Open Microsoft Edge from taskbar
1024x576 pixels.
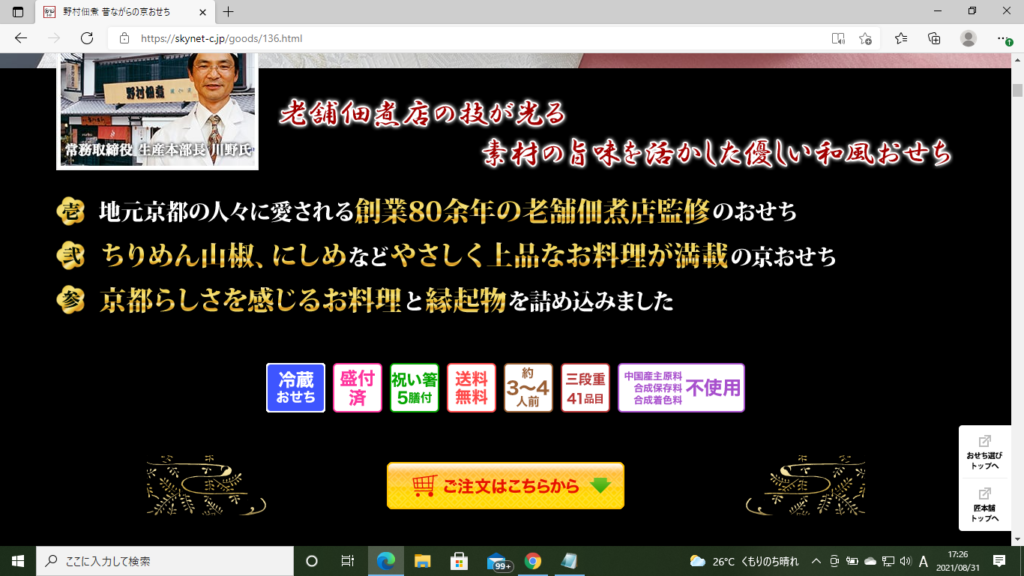click(x=386, y=561)
